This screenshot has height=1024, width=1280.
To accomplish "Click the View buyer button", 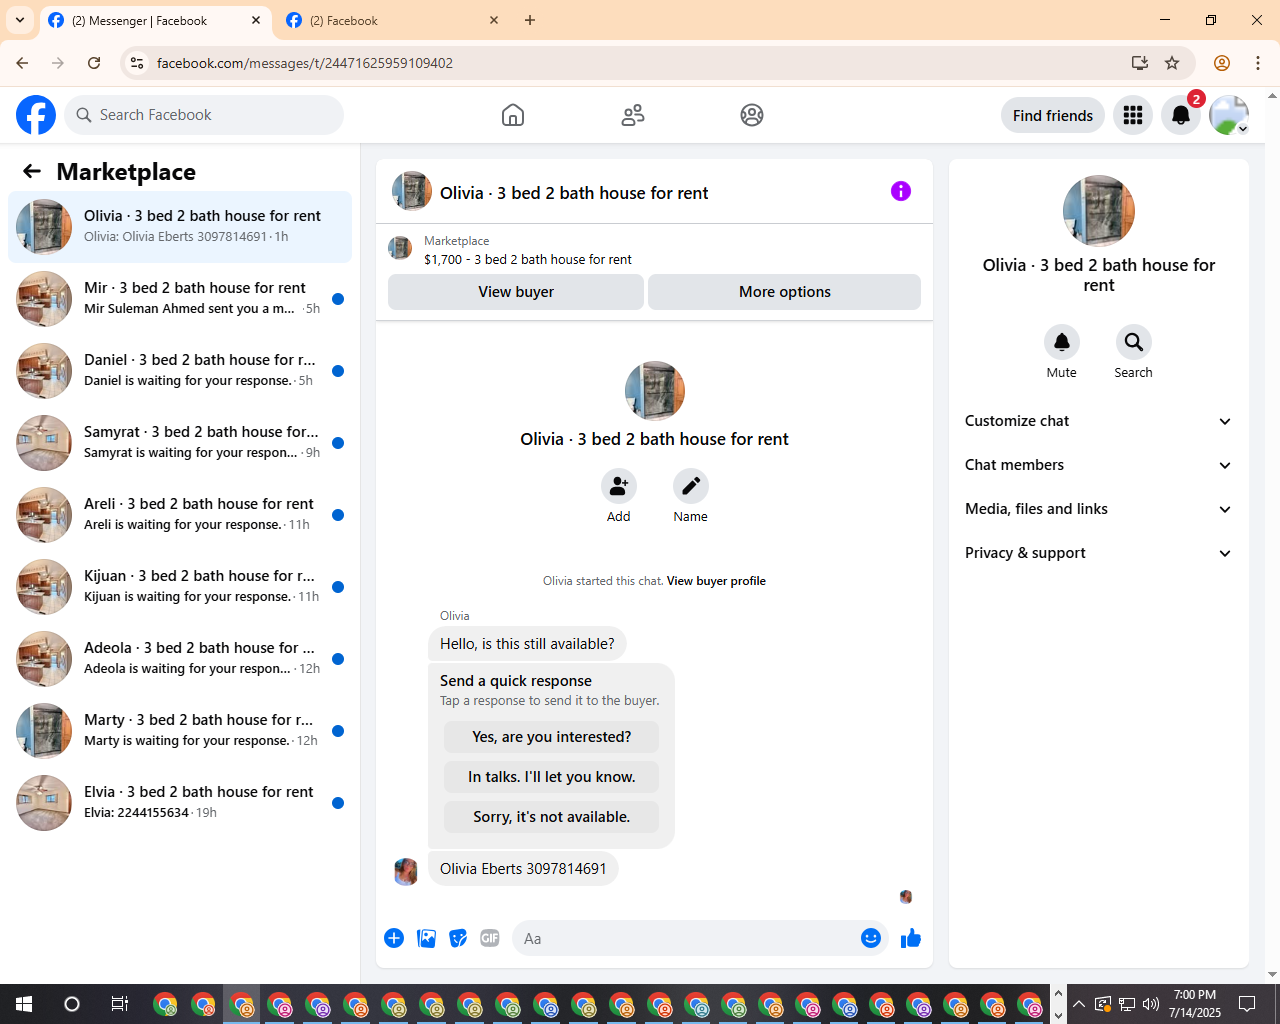I will [516, 292].
